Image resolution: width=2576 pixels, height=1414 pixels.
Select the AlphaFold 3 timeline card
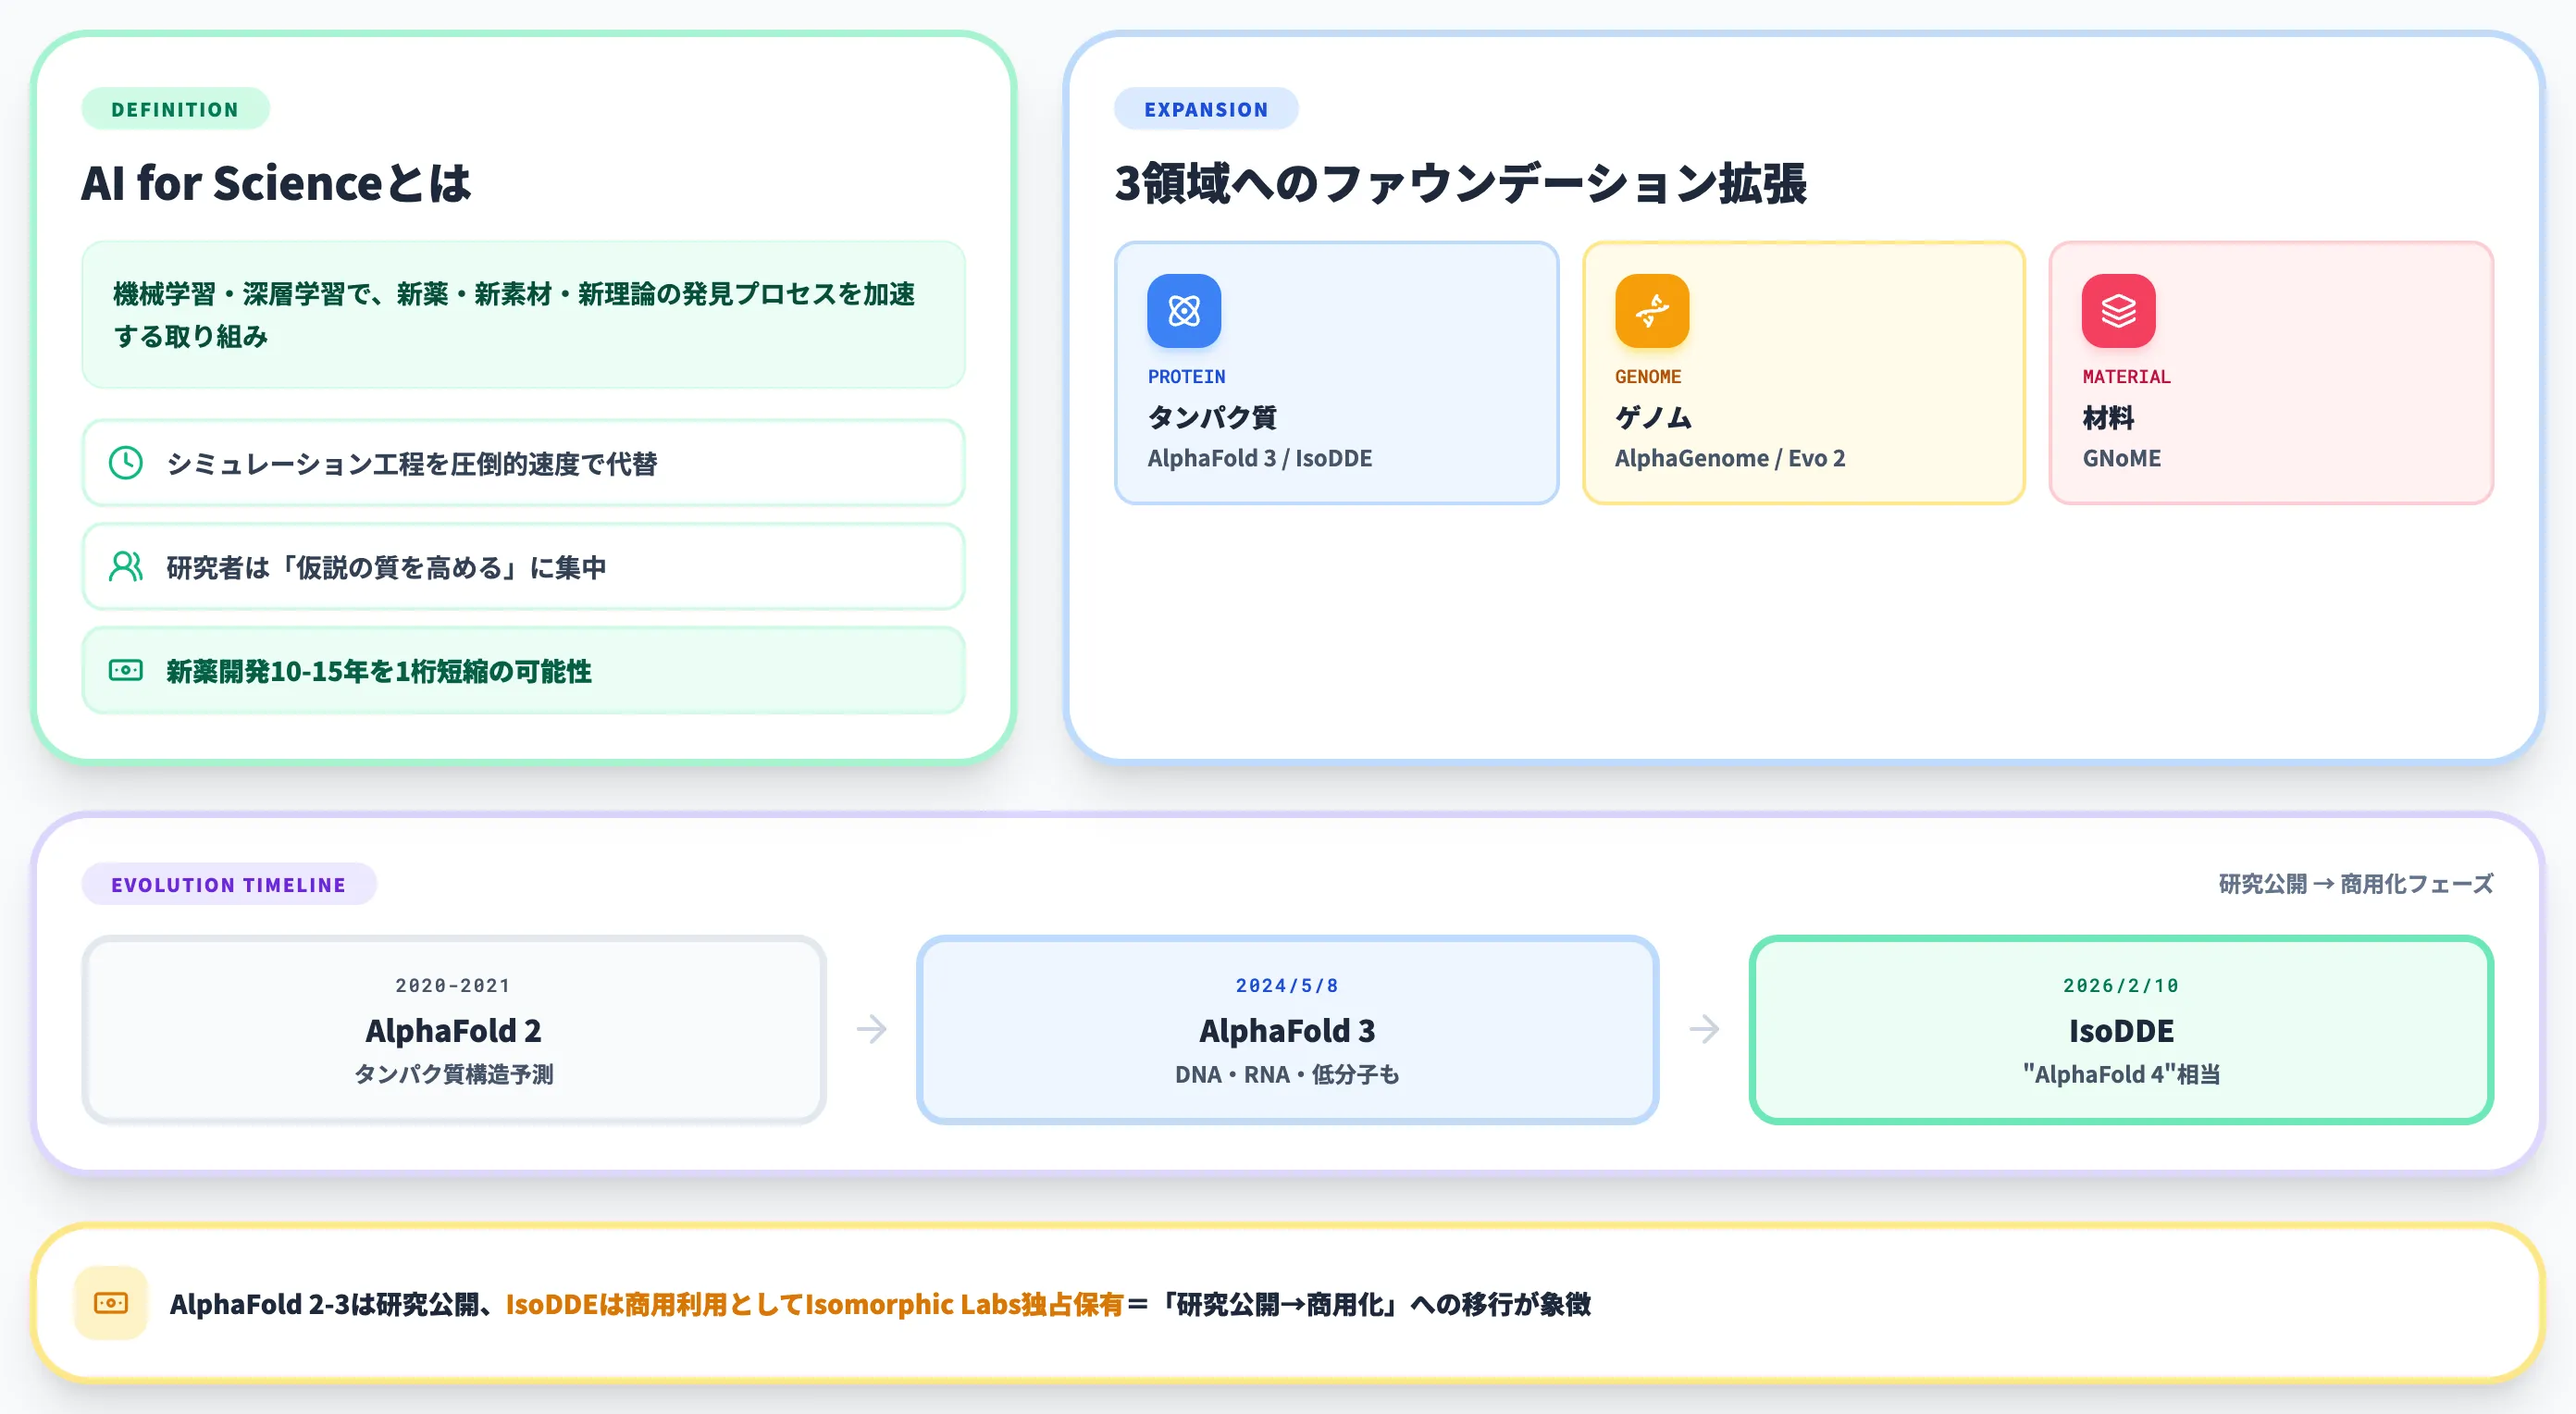point(1287,1030)
